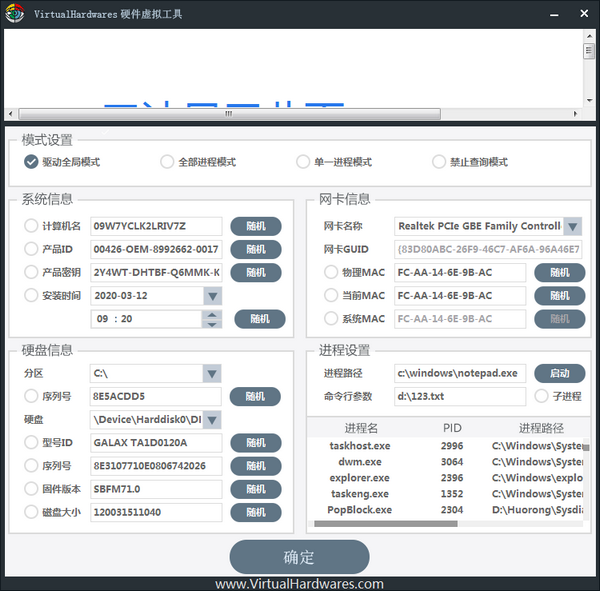Image resolution: width=600 pixels, height=591 pixels.
Task: Increase install time using stepper up arrow
Action: click(211, 314)
